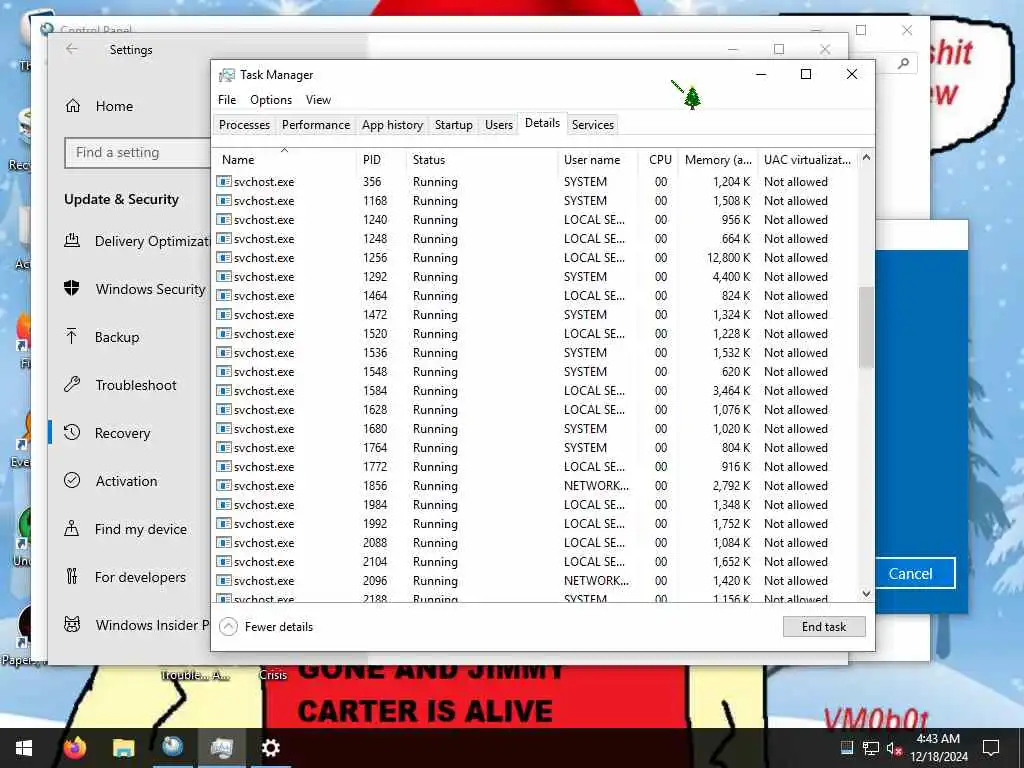Select the Windows Security shield icon
The height and width of the screenshot is (768, 1024).
pos(72,289)
